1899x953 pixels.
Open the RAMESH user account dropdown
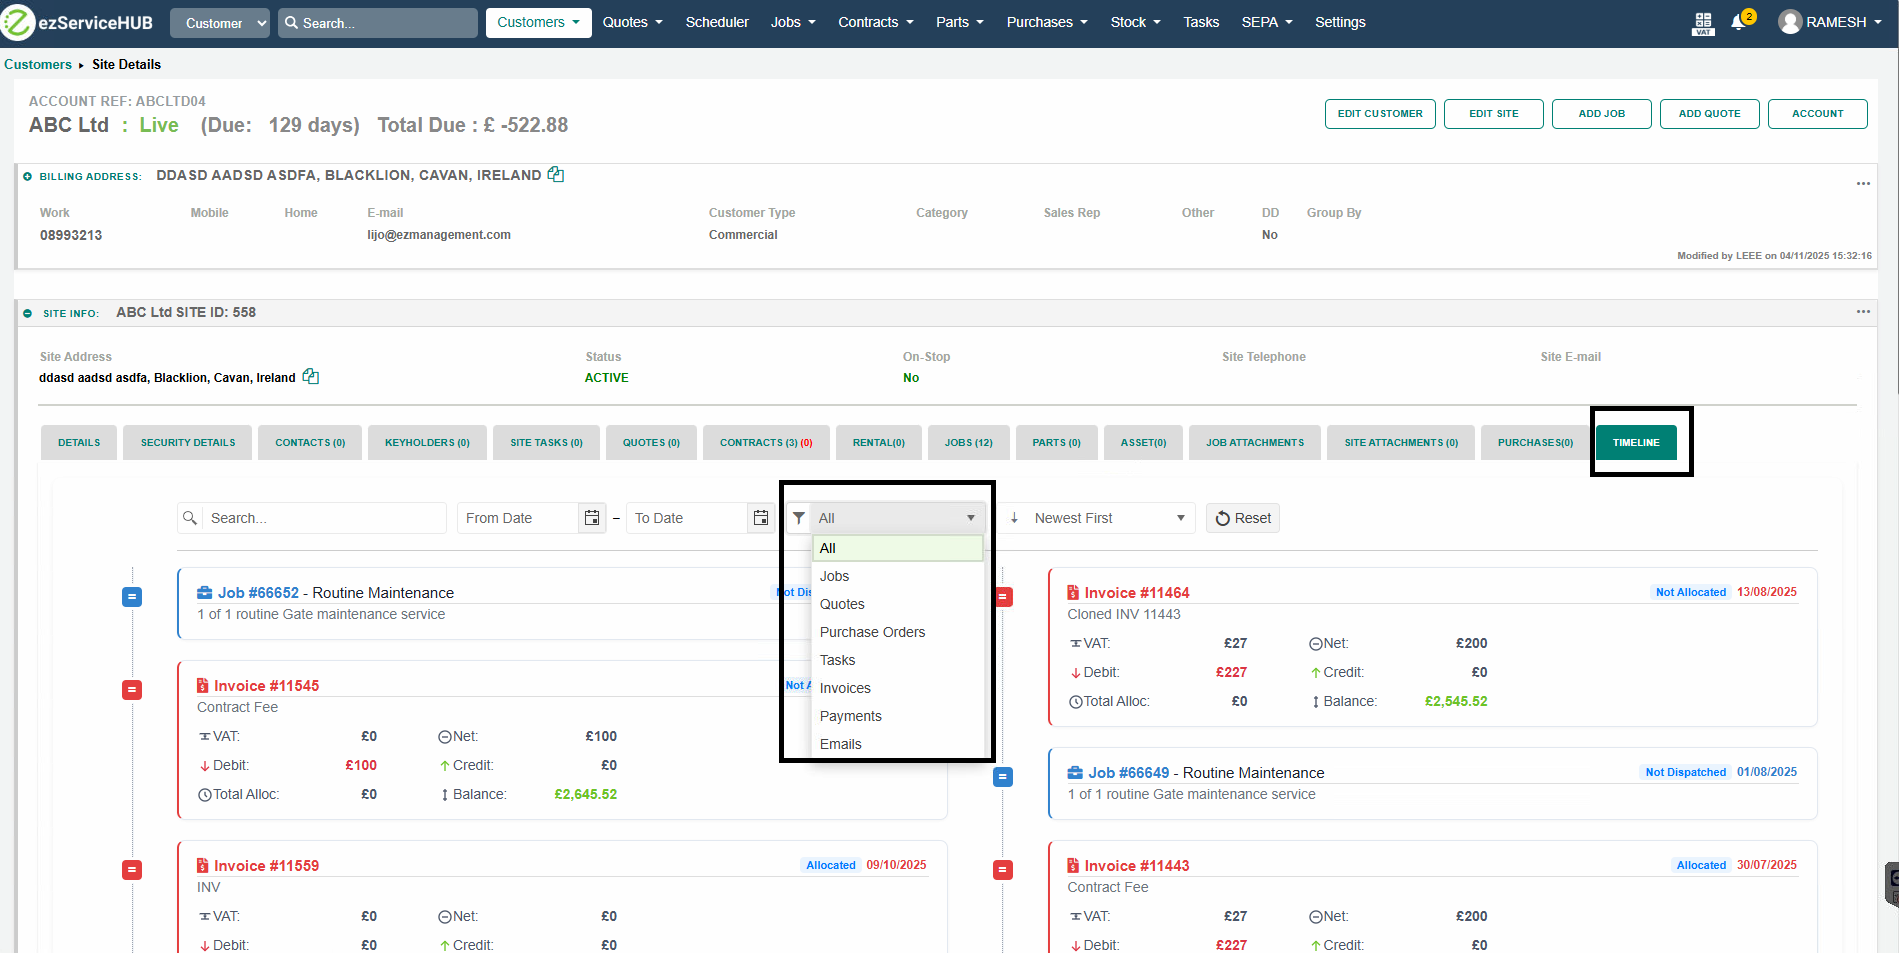[x=1830, y=22]
